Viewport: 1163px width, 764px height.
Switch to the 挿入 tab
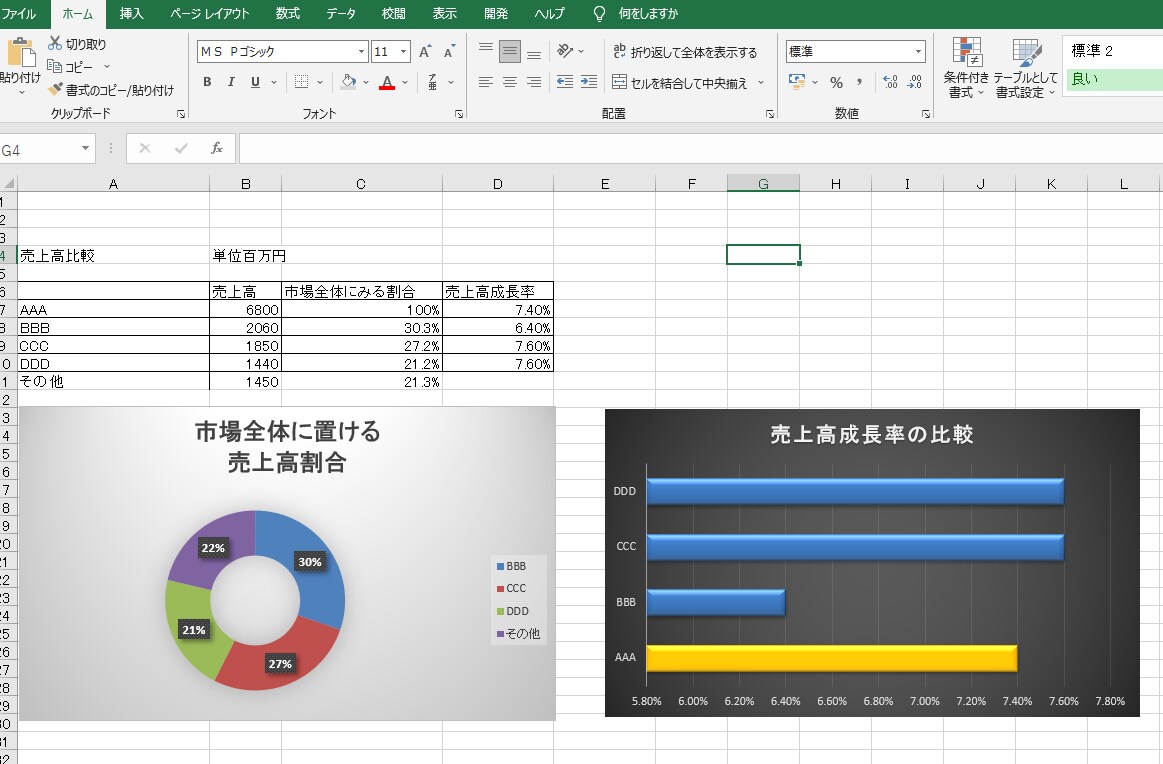tap(131, 13)
